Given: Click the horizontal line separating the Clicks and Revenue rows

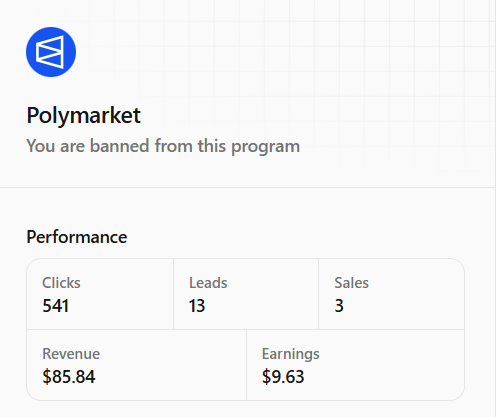Looking at the screenshot, I should (245, 330).
